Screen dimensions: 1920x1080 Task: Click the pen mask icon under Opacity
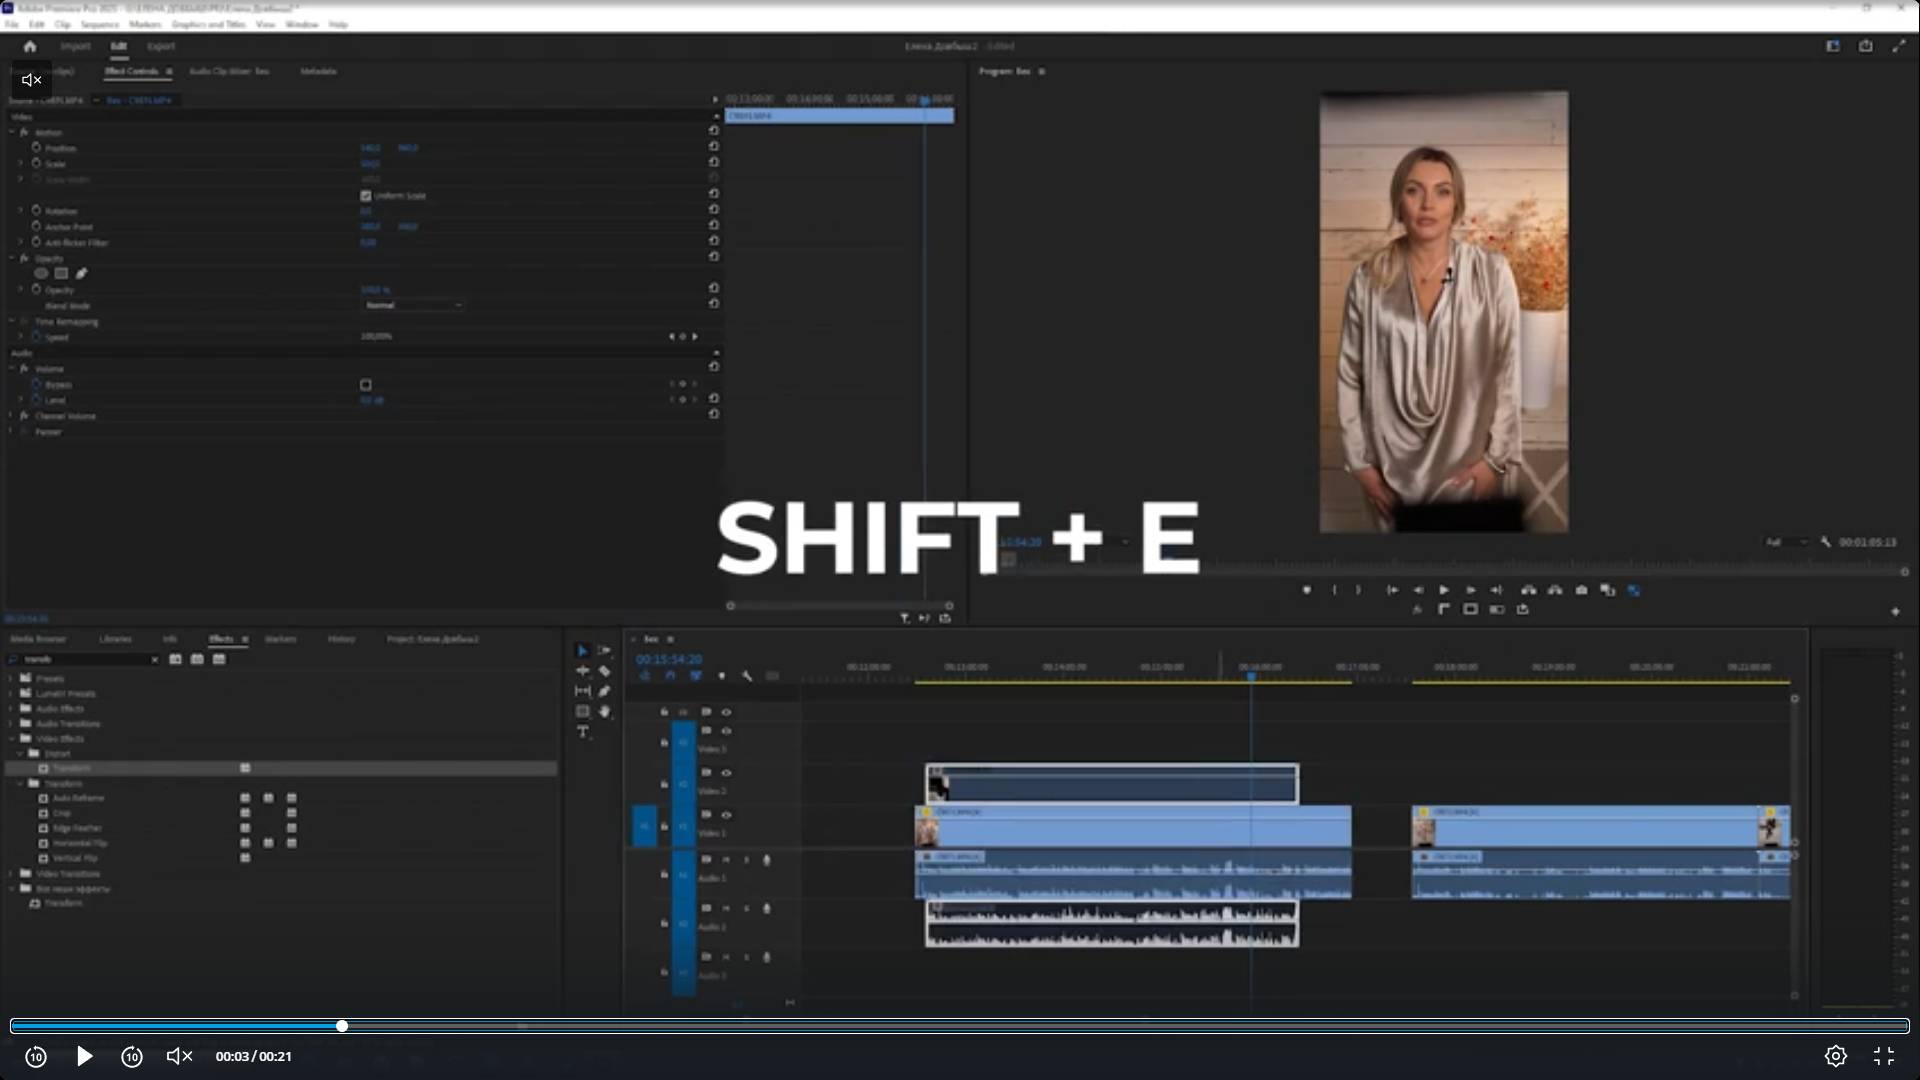[x=82, y=273]
